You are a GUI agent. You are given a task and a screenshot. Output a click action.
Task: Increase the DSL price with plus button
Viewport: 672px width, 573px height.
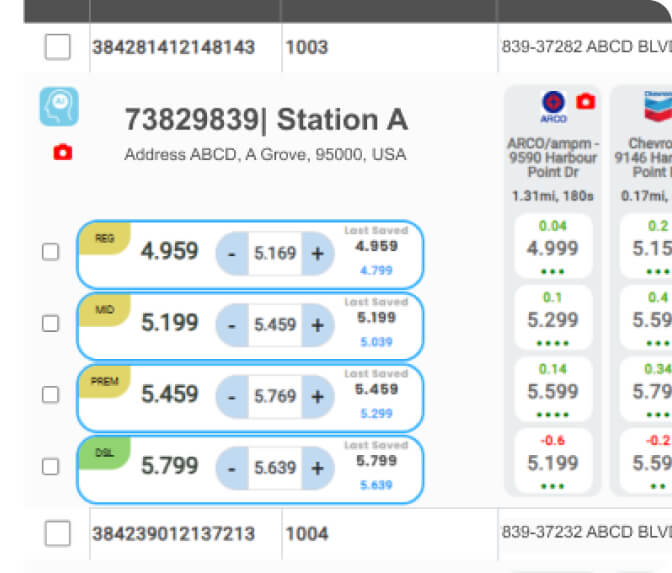point(318,468)
